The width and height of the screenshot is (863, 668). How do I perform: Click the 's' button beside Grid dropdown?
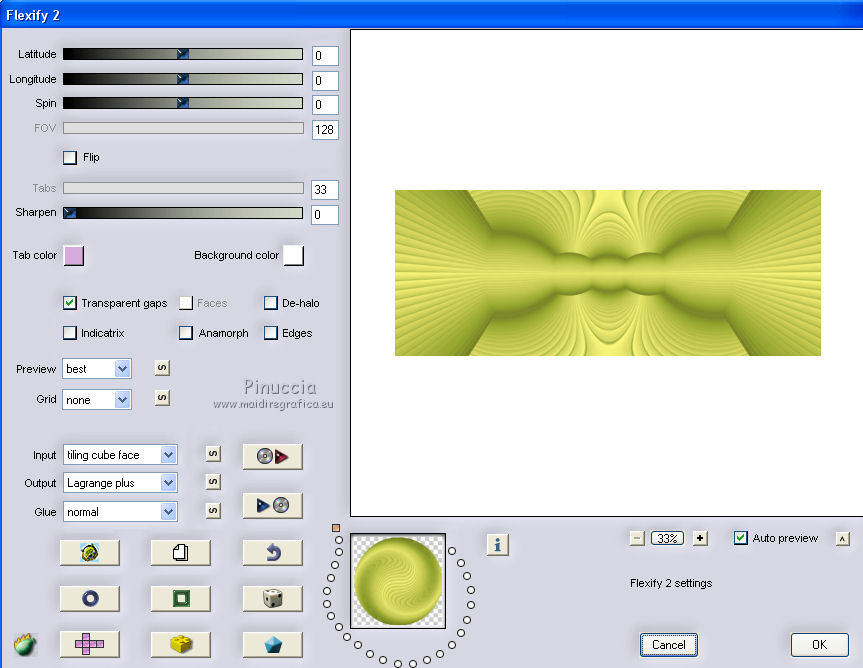click(x=162, y=397)
